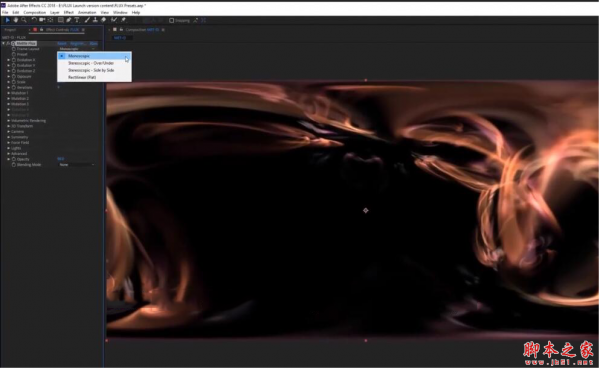600x369 pixels.
Task: Toggle the Scale stopwatch
Action: (14, 82)
